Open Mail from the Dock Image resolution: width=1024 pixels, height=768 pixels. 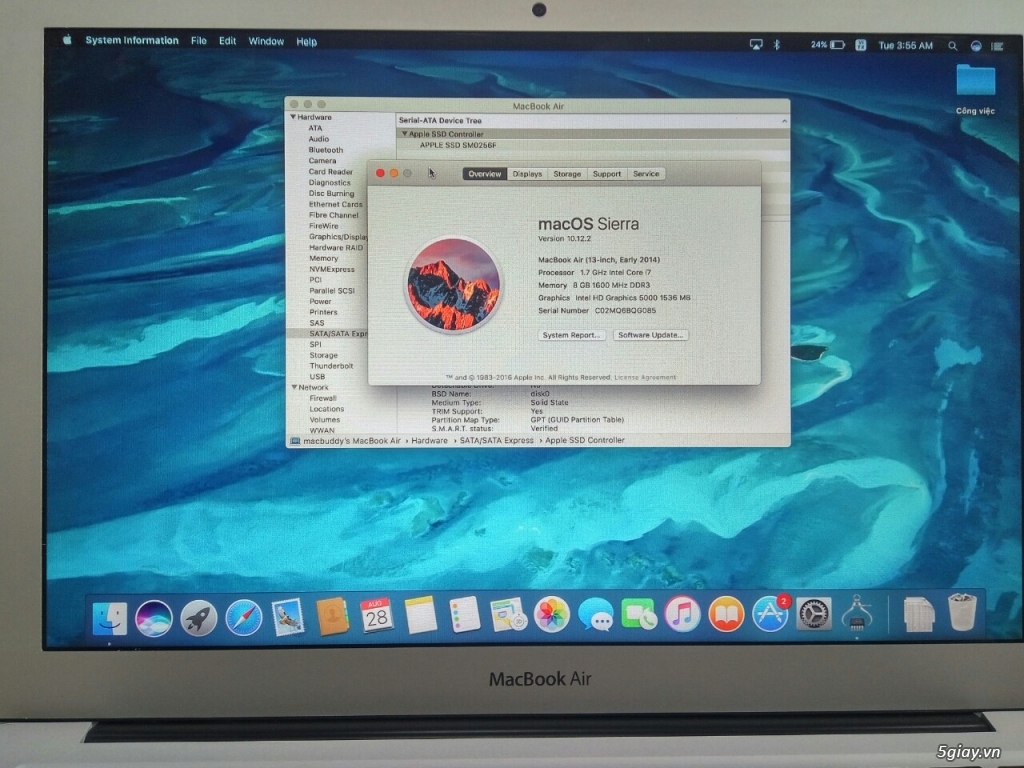tap(287, 617)
